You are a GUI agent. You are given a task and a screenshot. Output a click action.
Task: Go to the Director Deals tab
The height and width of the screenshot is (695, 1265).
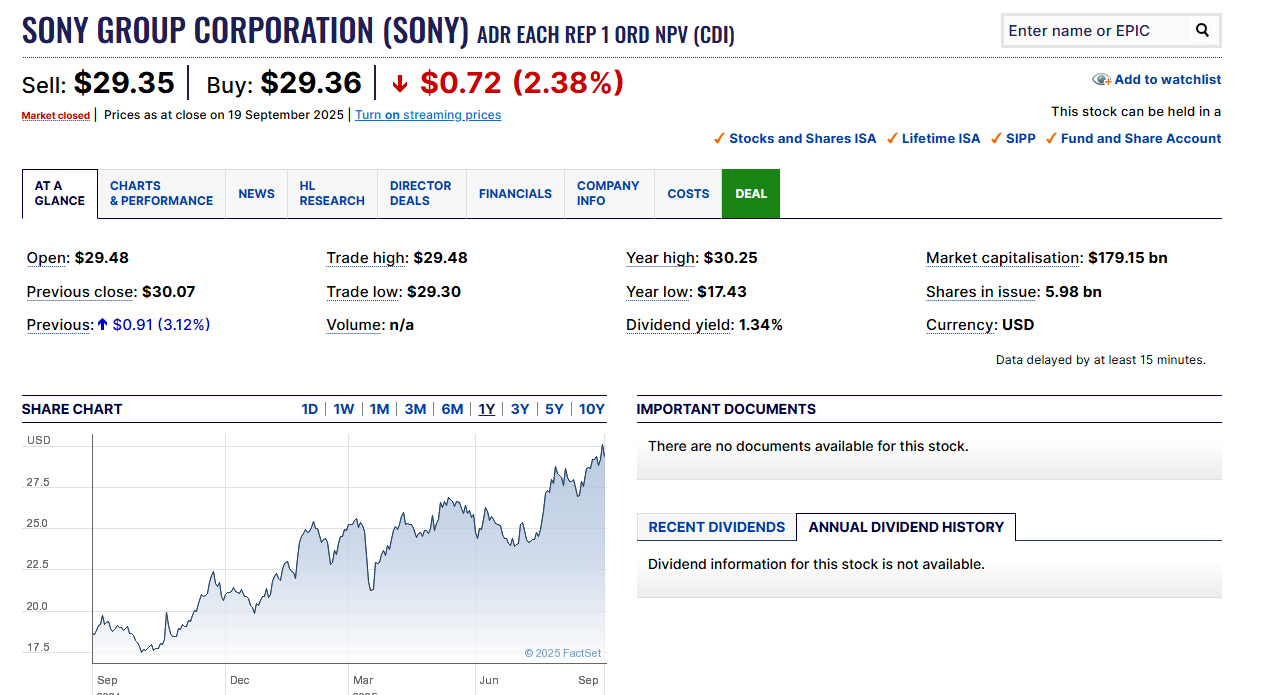pyautogui.click(x=420, y=194)
